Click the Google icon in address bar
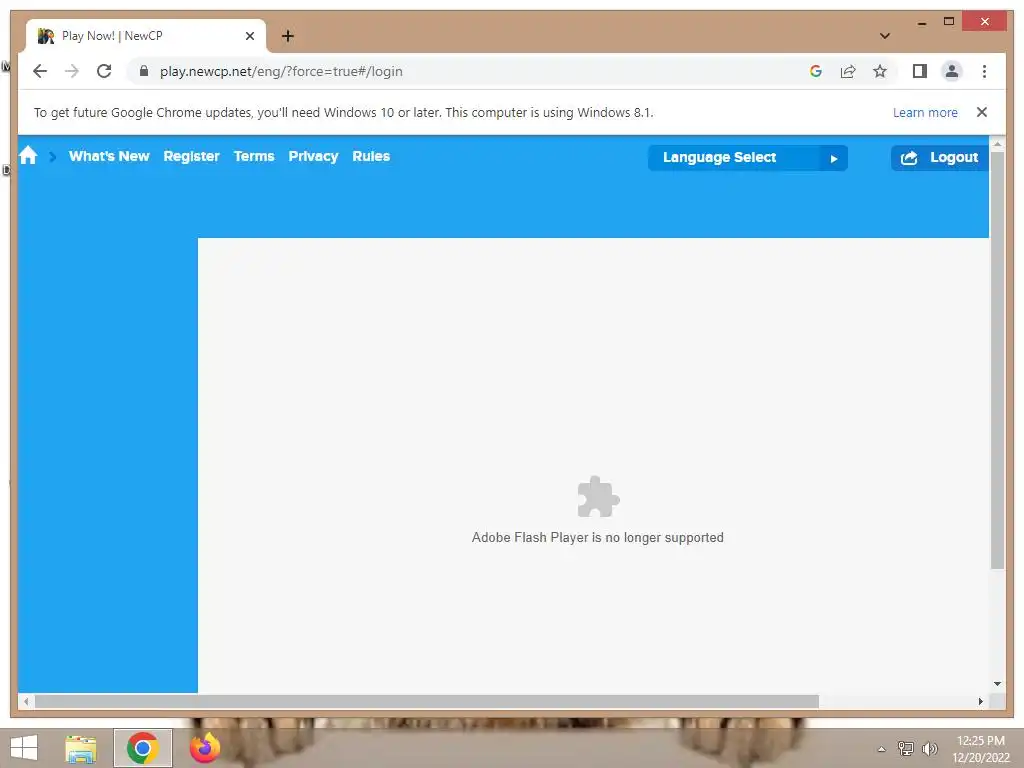The image size is (1024, 768). [816, 71]
